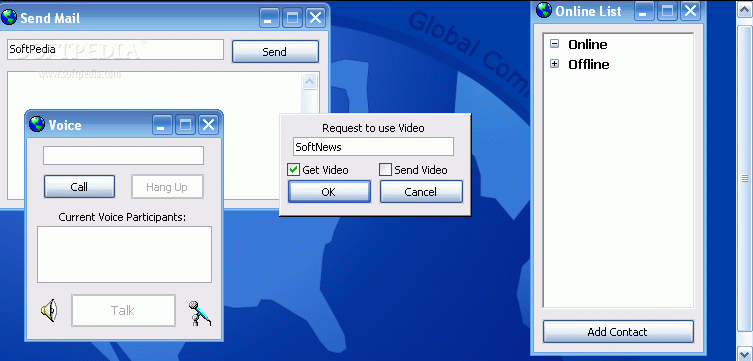Minimize the Online List window
753x361 pixels.
(x=644, y=11)
